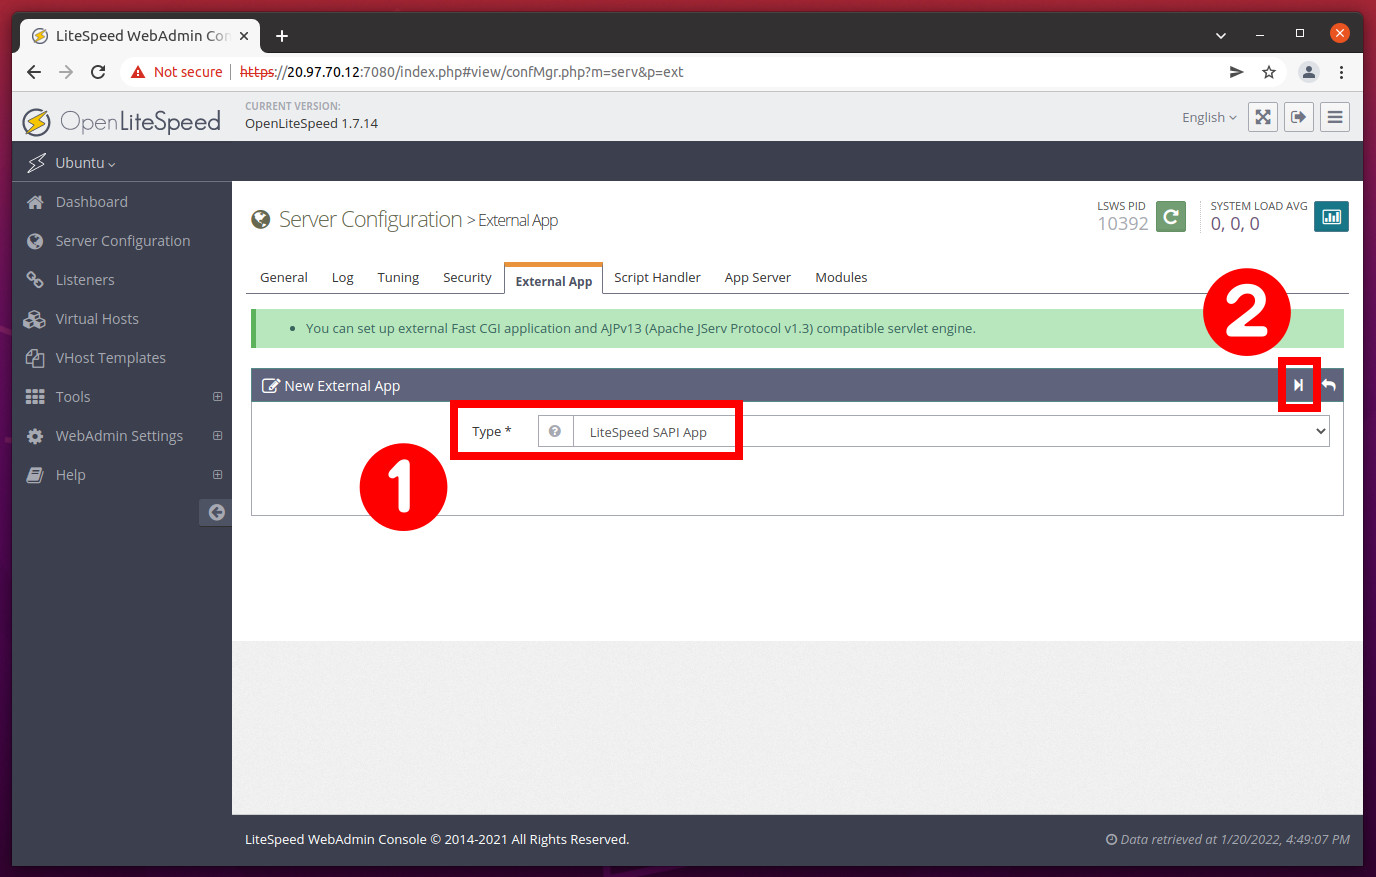Open the Chrome three-dot menu
The width and height of the screenshot is (1376, 877).
(1341, 72)
